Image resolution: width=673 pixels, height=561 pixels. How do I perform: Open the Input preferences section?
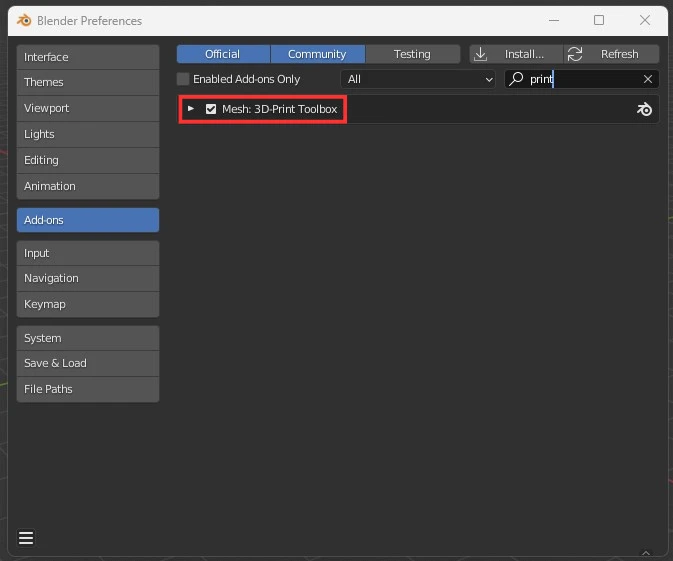[88, 253]
